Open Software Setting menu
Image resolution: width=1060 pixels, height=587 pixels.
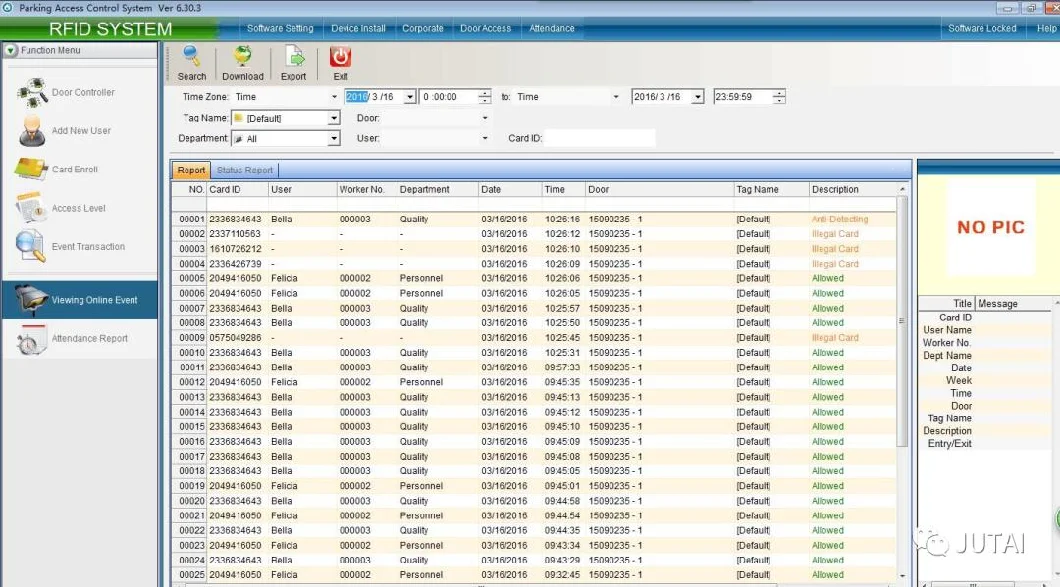[280, 28]
